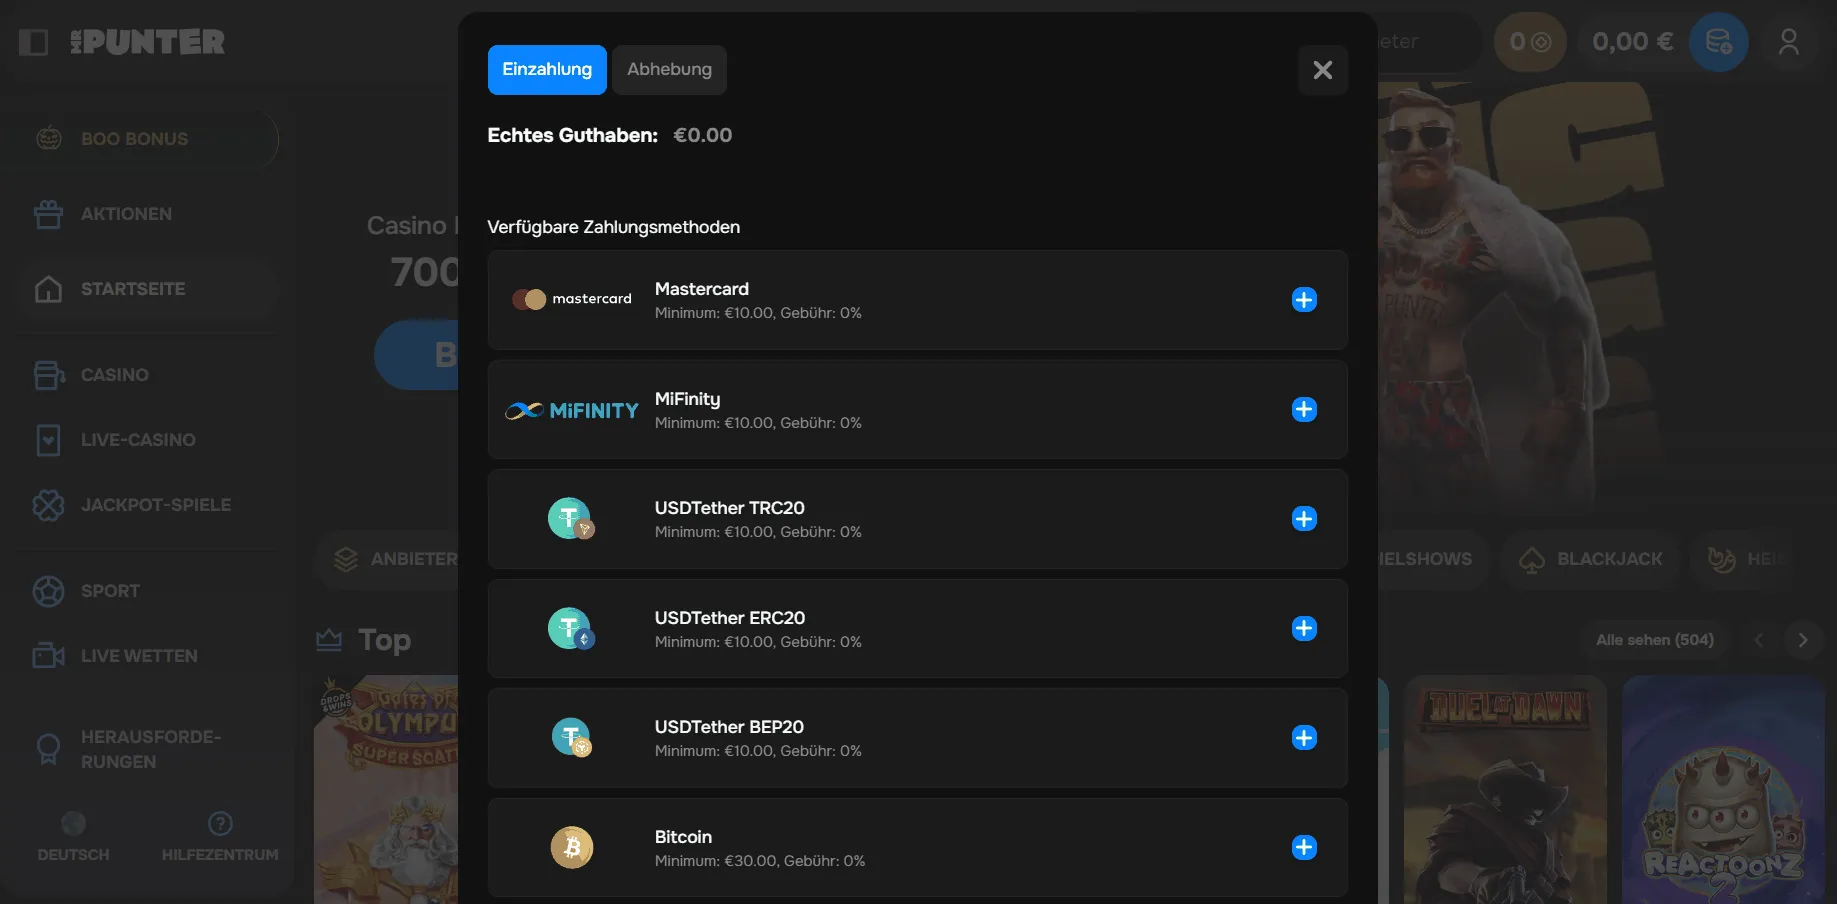This screenshot has height=904, width=1837.
Task: Switch to the Abhebung tab
Action: coord(669,70)
